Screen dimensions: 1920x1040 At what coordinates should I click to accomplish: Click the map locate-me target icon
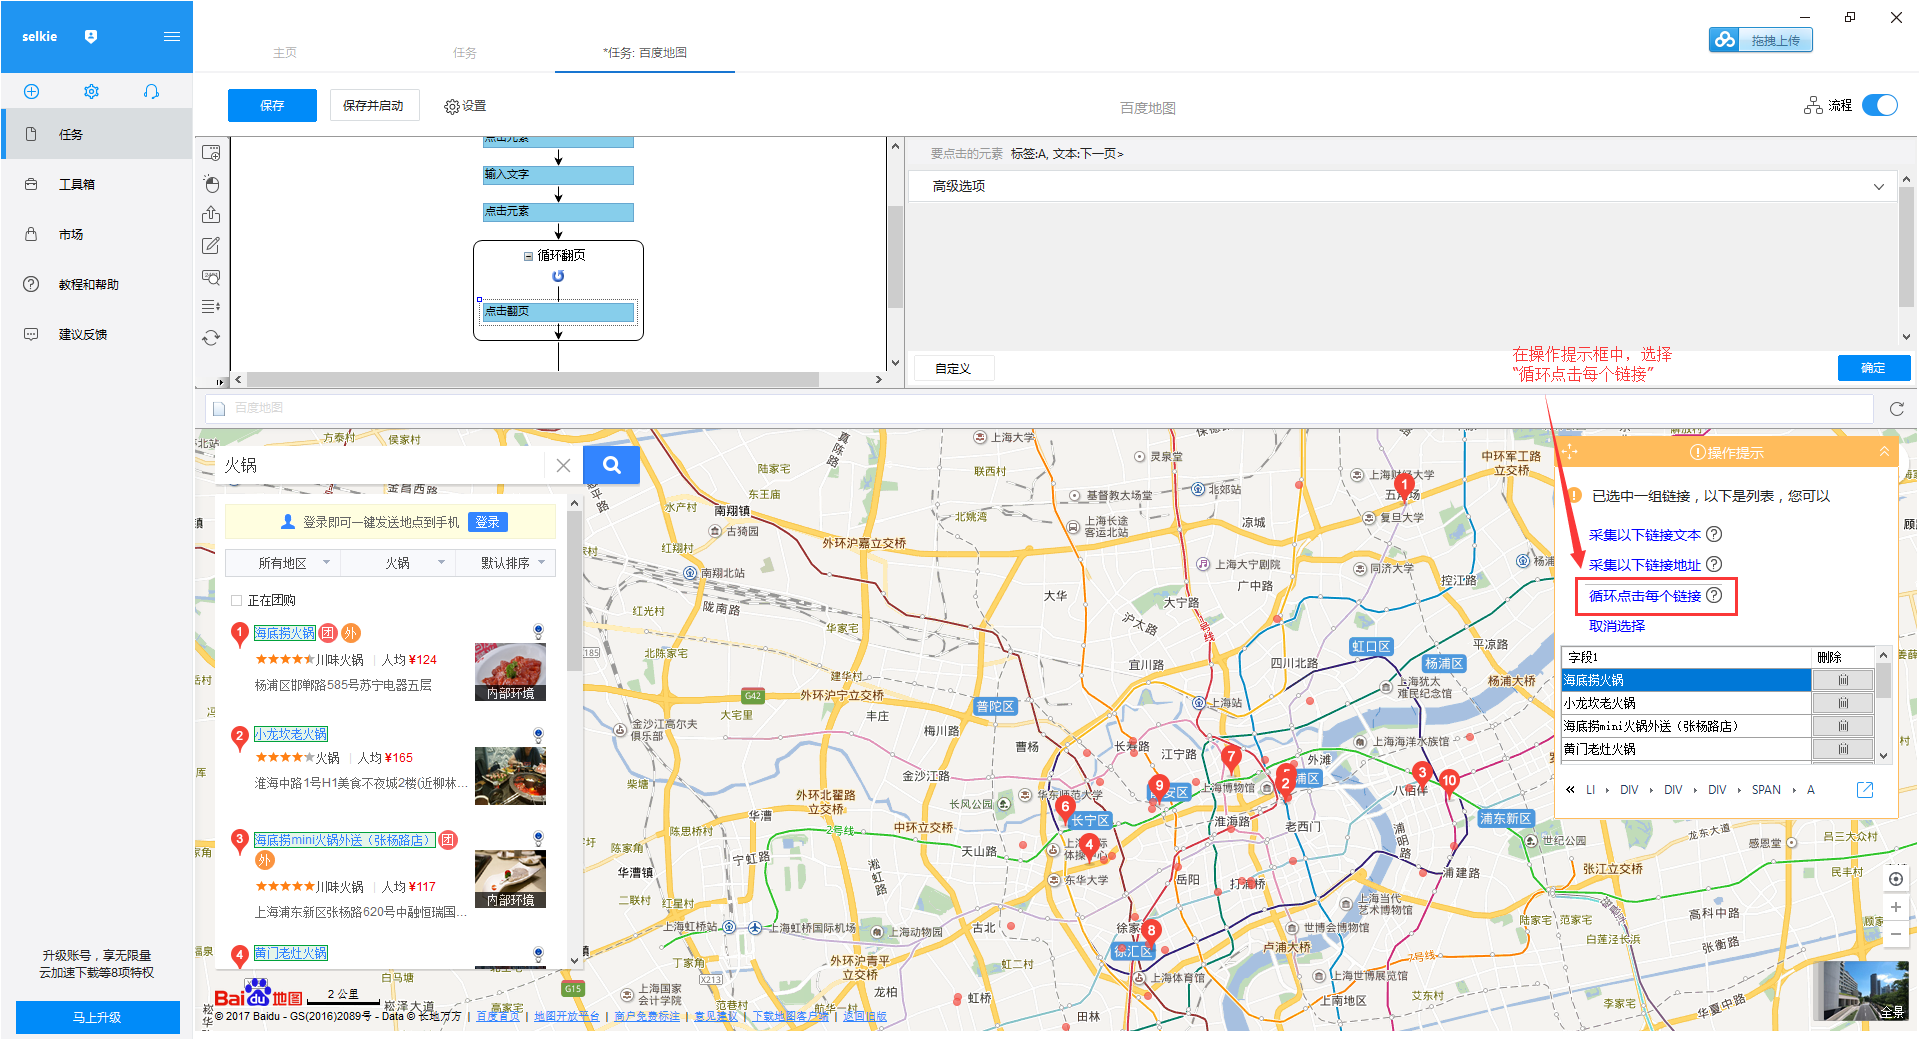click(x=1896, y=879)
